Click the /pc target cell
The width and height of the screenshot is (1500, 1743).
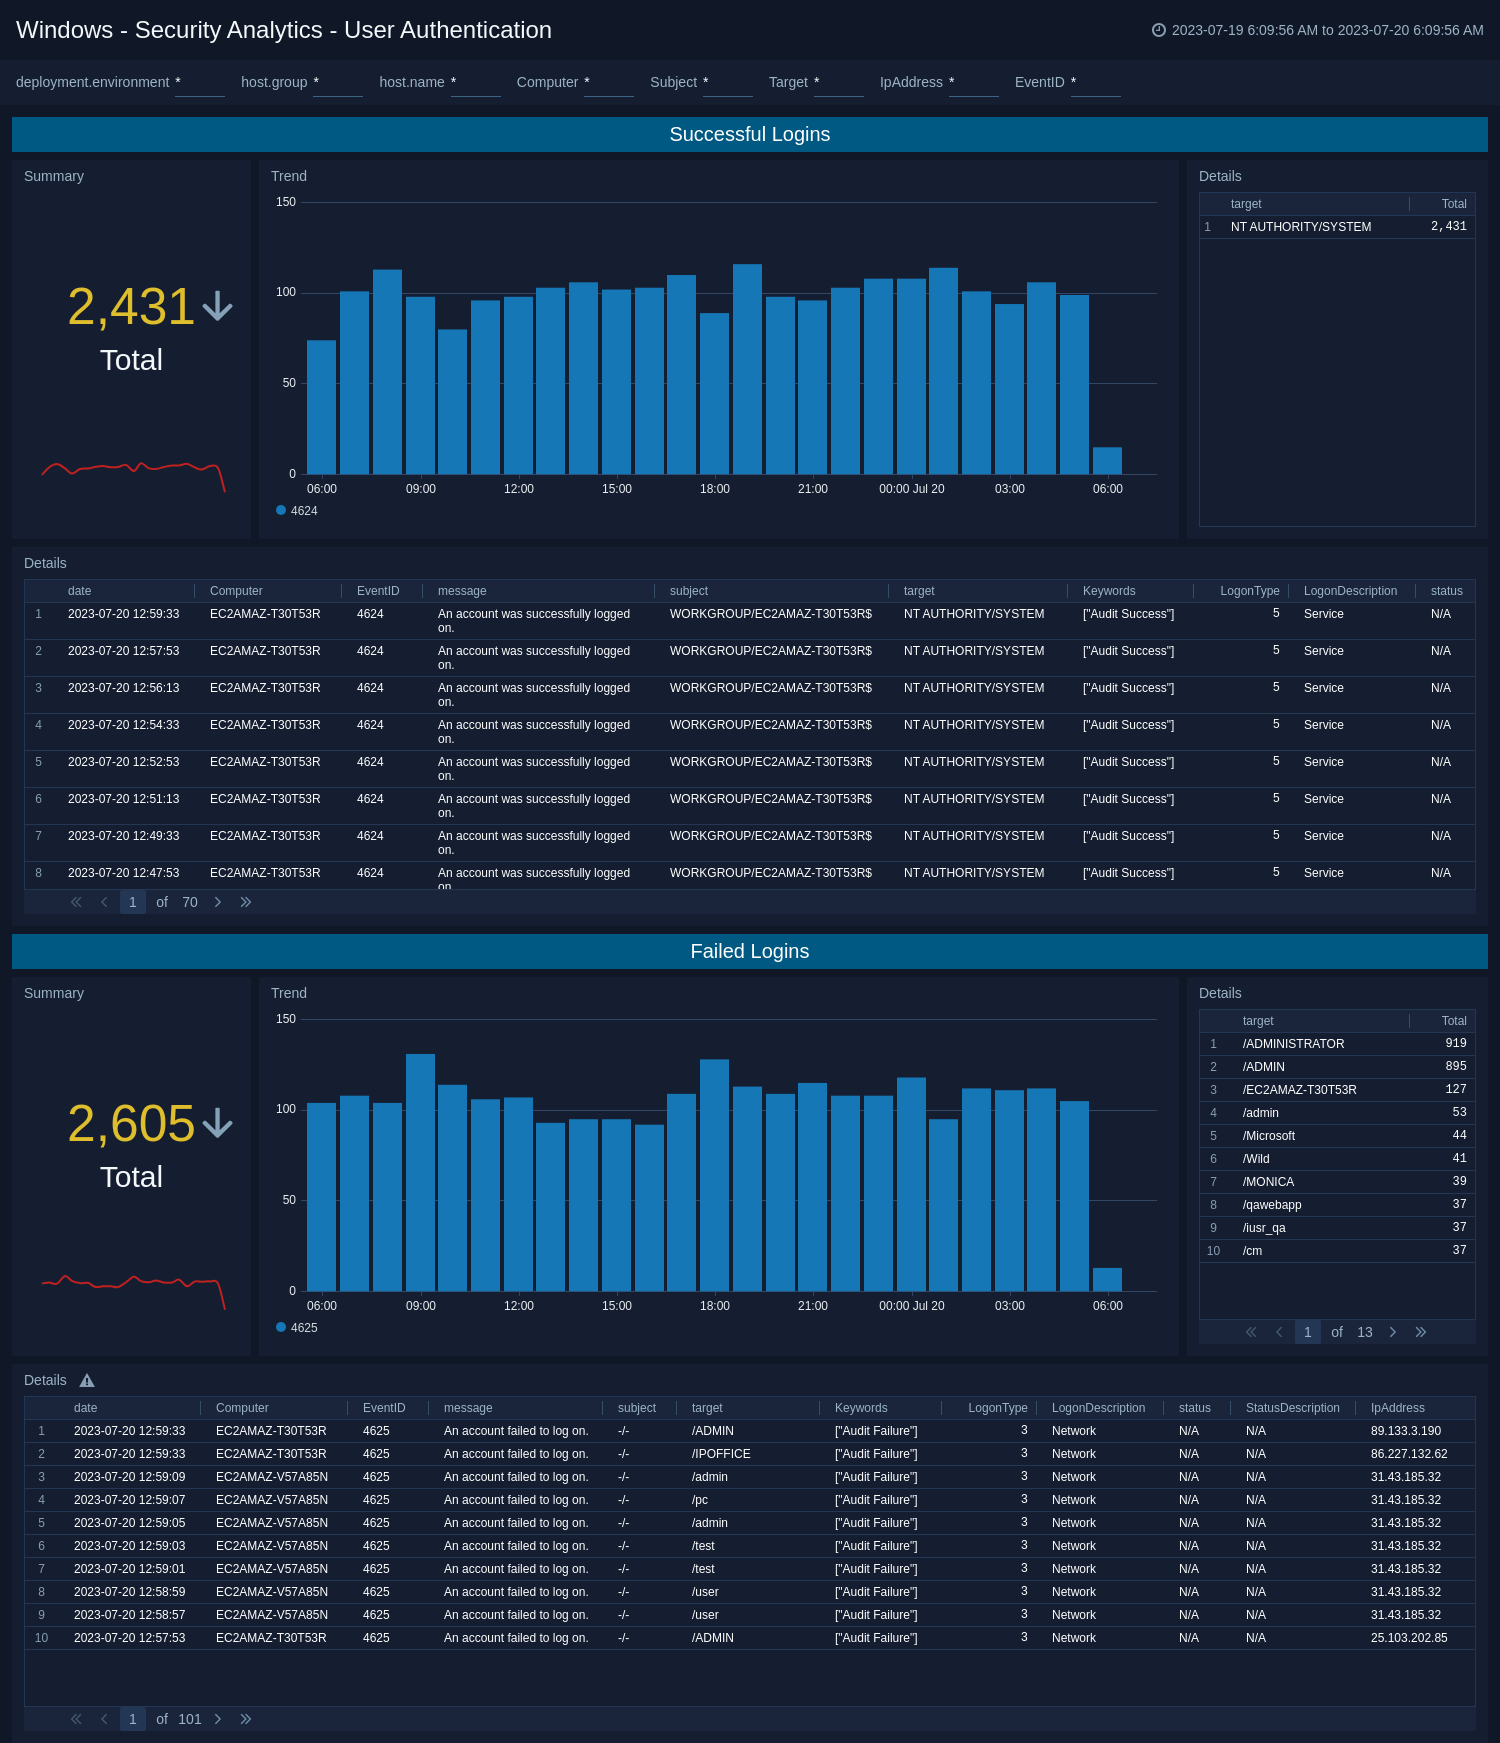[700, 1500]
